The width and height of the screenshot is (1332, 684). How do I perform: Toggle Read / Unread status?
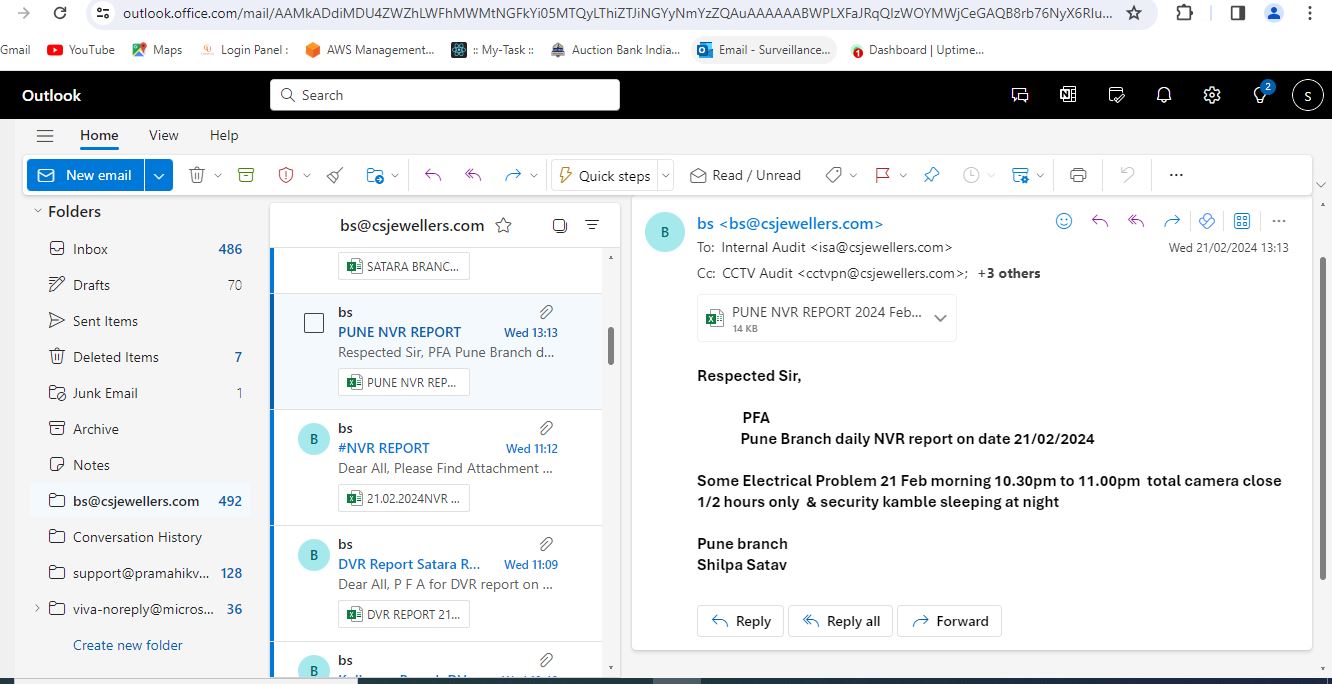coord(746,175)
